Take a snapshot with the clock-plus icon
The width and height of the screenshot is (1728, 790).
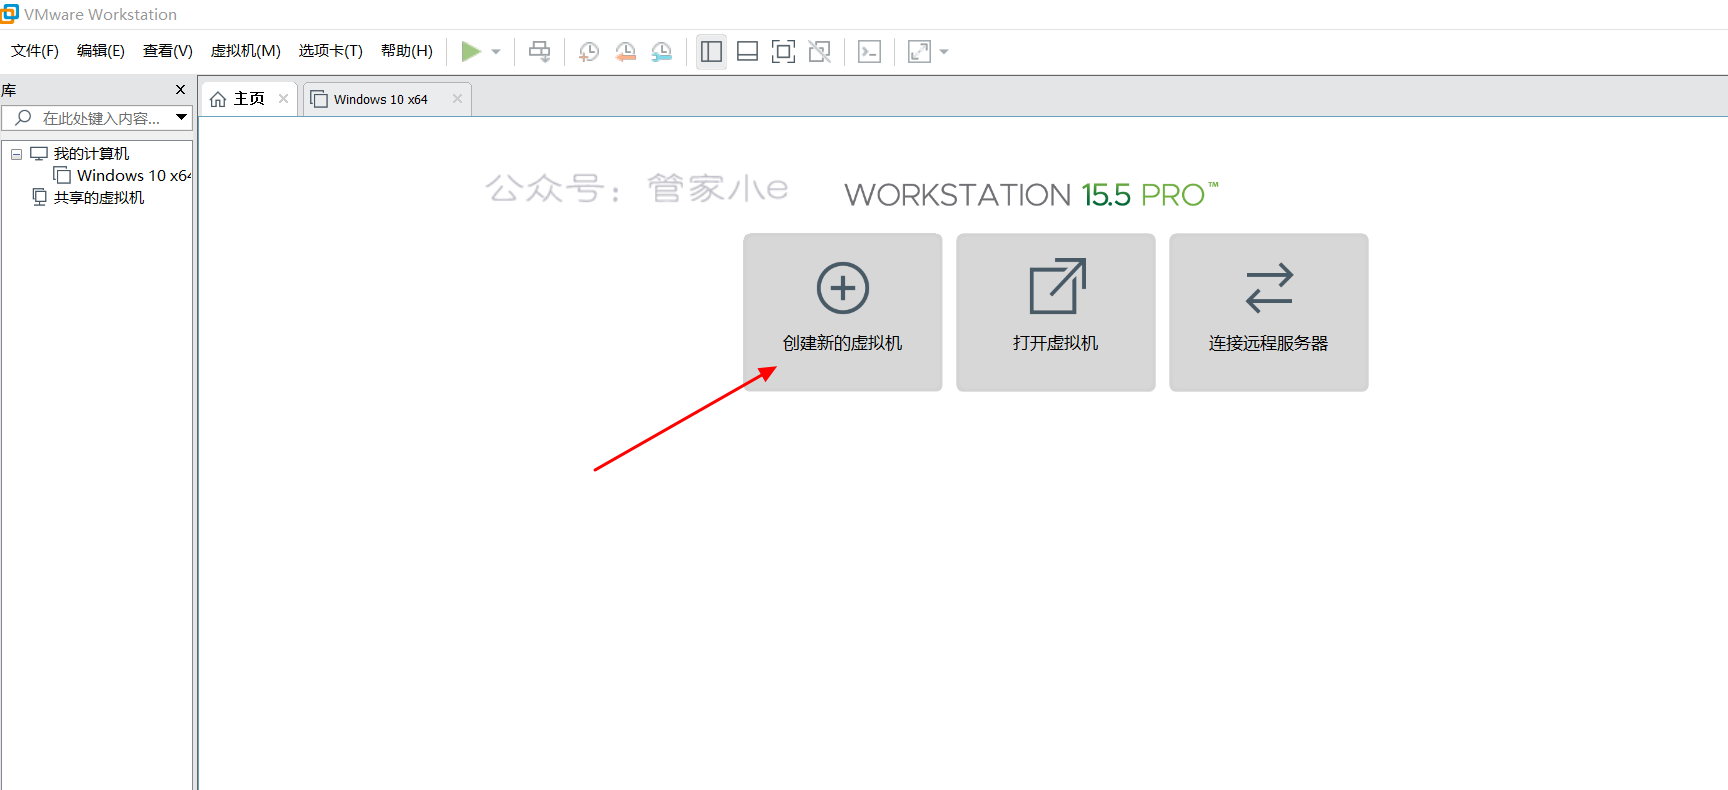589,51
